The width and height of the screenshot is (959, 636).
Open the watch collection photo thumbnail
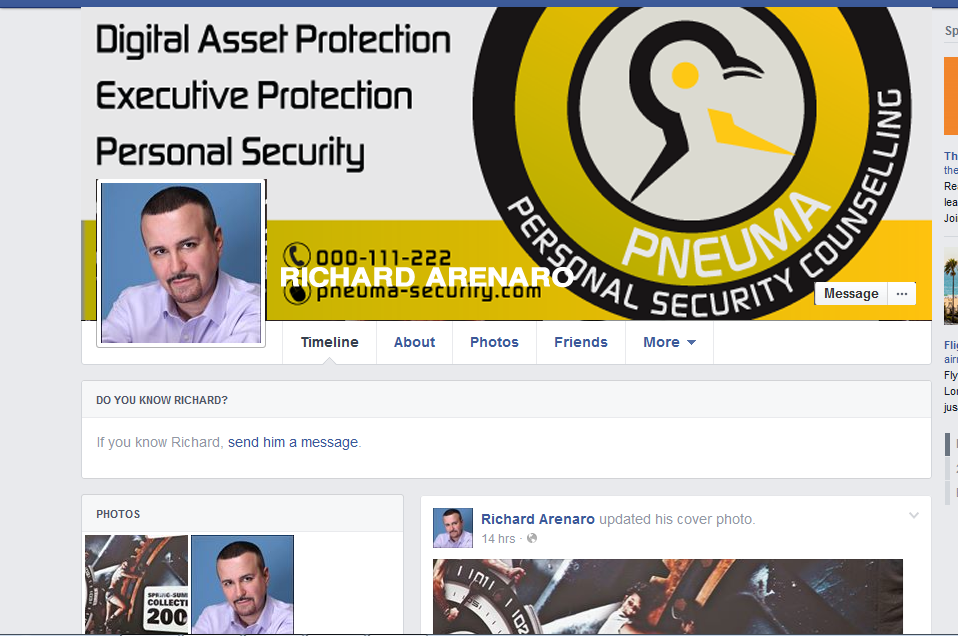tap(136, 585)
